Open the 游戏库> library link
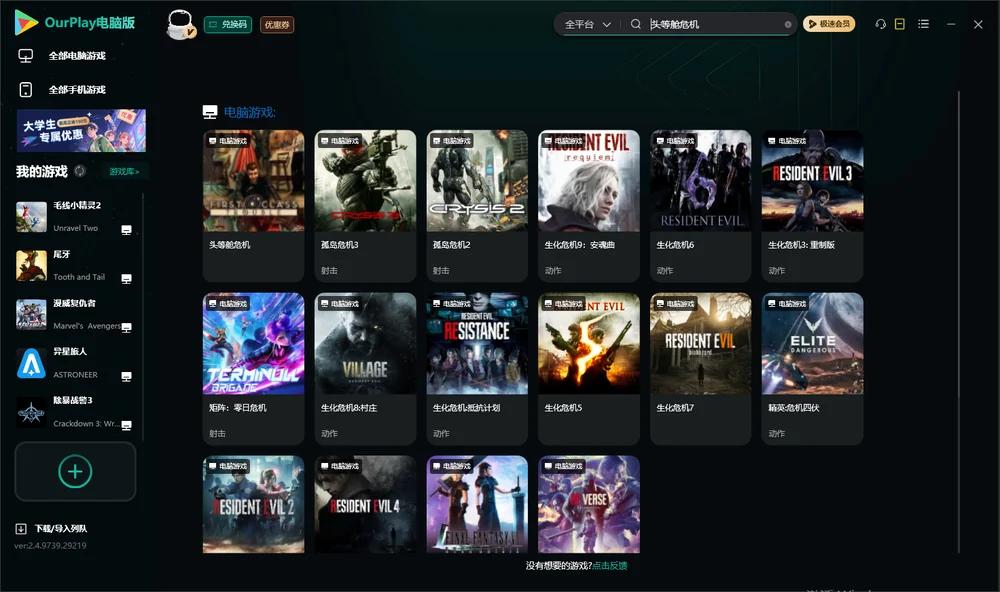1000x592 pixels. pyautogui.click(x=124, y=172)
